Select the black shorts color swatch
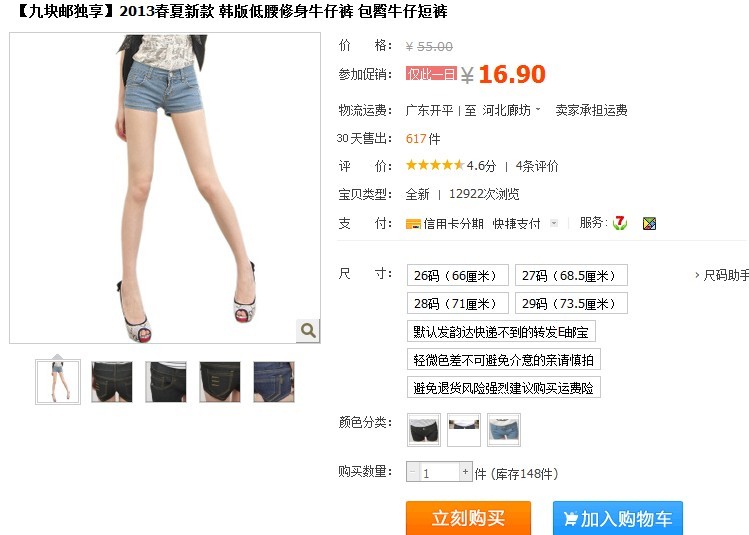749x535 pixels. [424, 430]
